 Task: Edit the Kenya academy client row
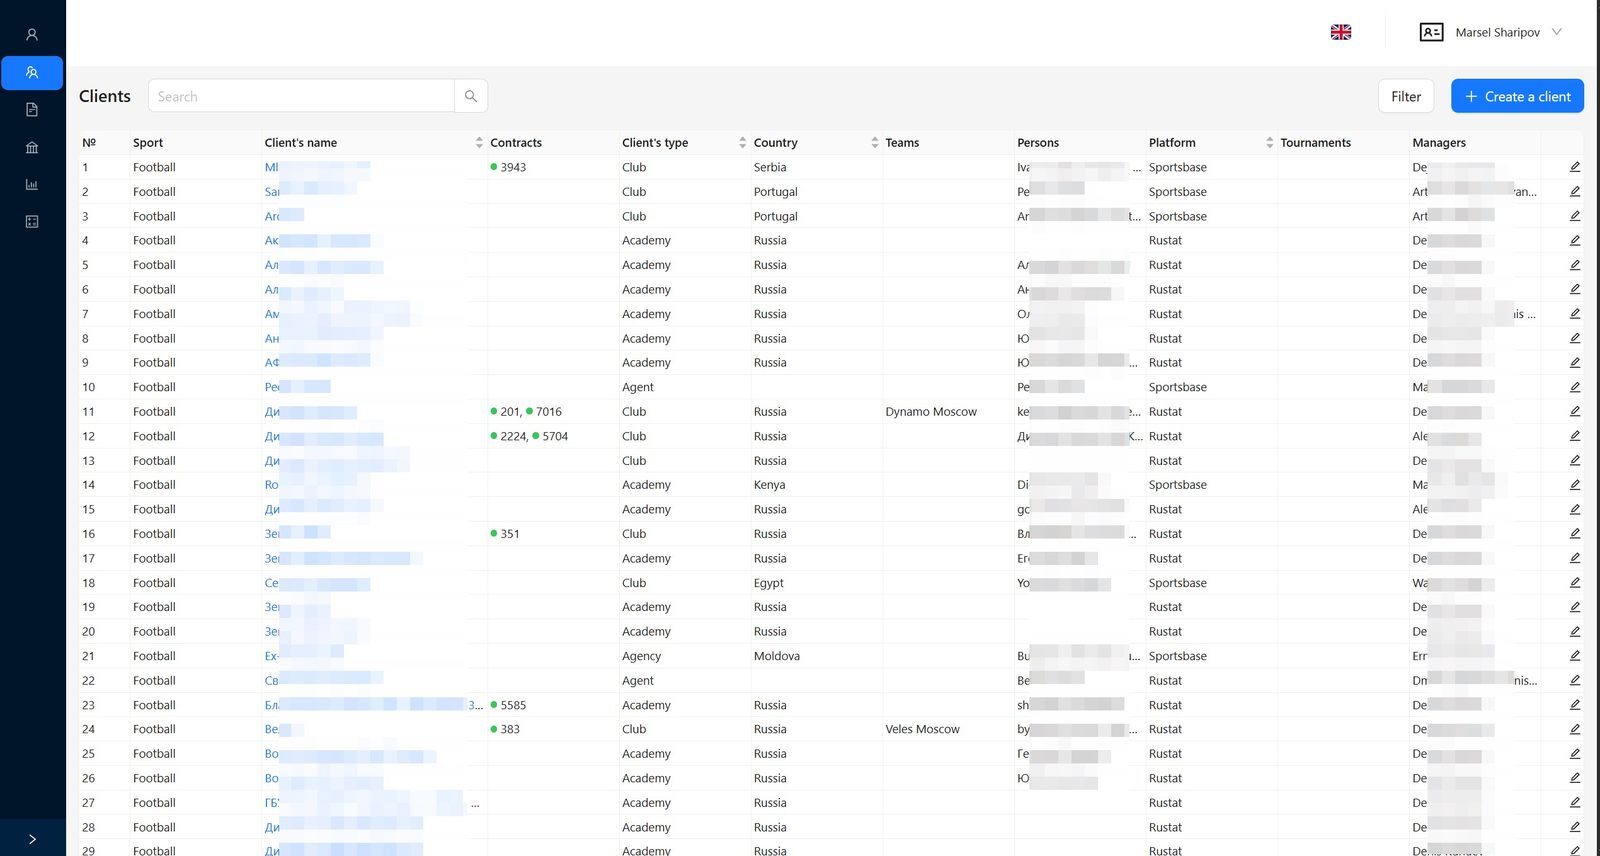[x=1575, y=484]
